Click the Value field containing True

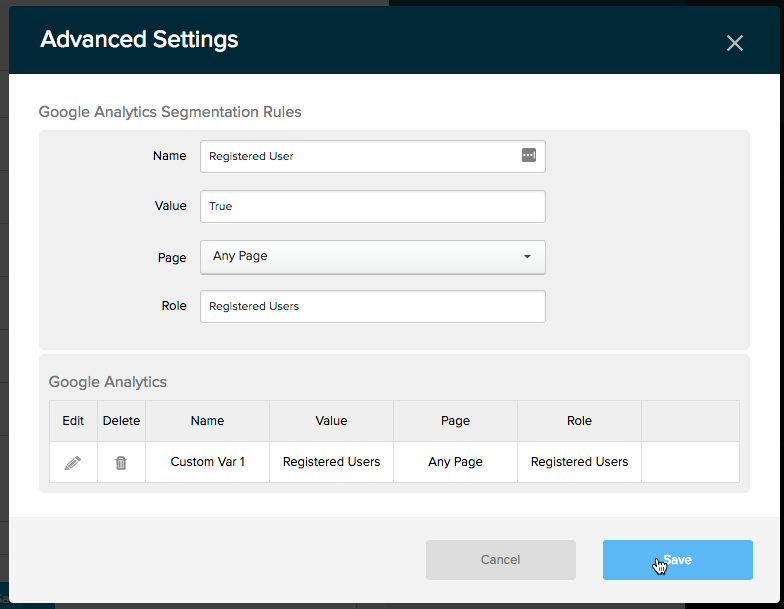372,207
